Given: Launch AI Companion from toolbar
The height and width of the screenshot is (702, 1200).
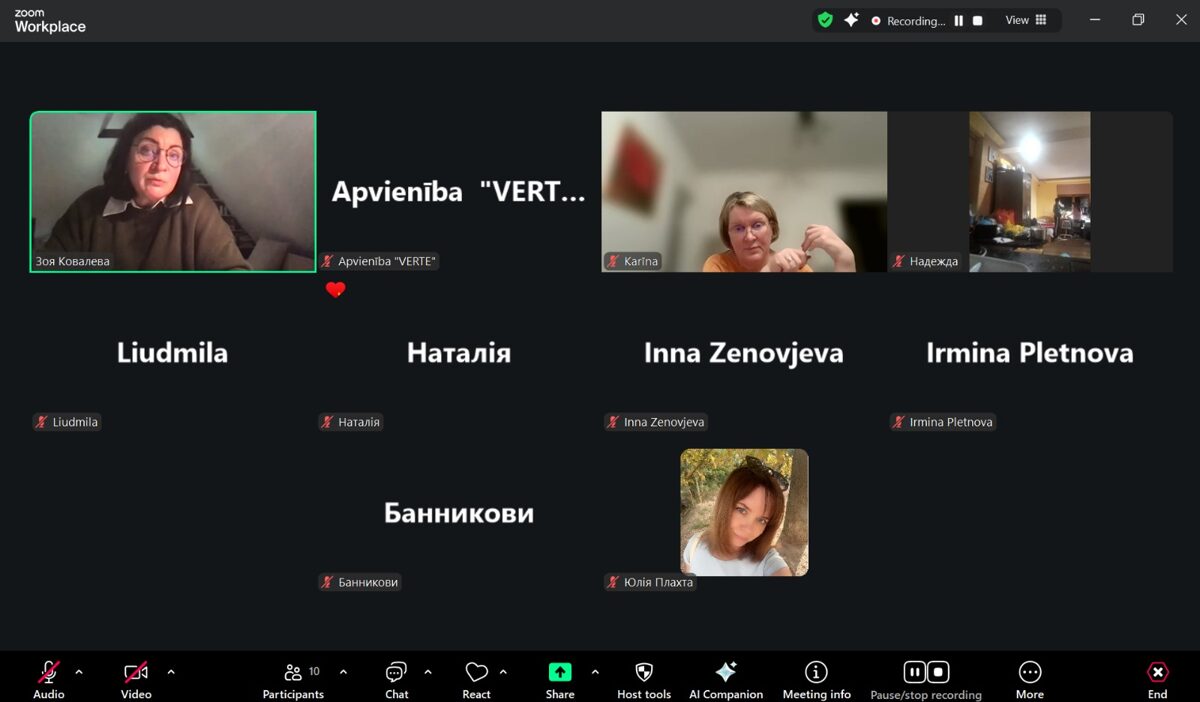Looking at the screenshot, I should (x=726, y=673).
